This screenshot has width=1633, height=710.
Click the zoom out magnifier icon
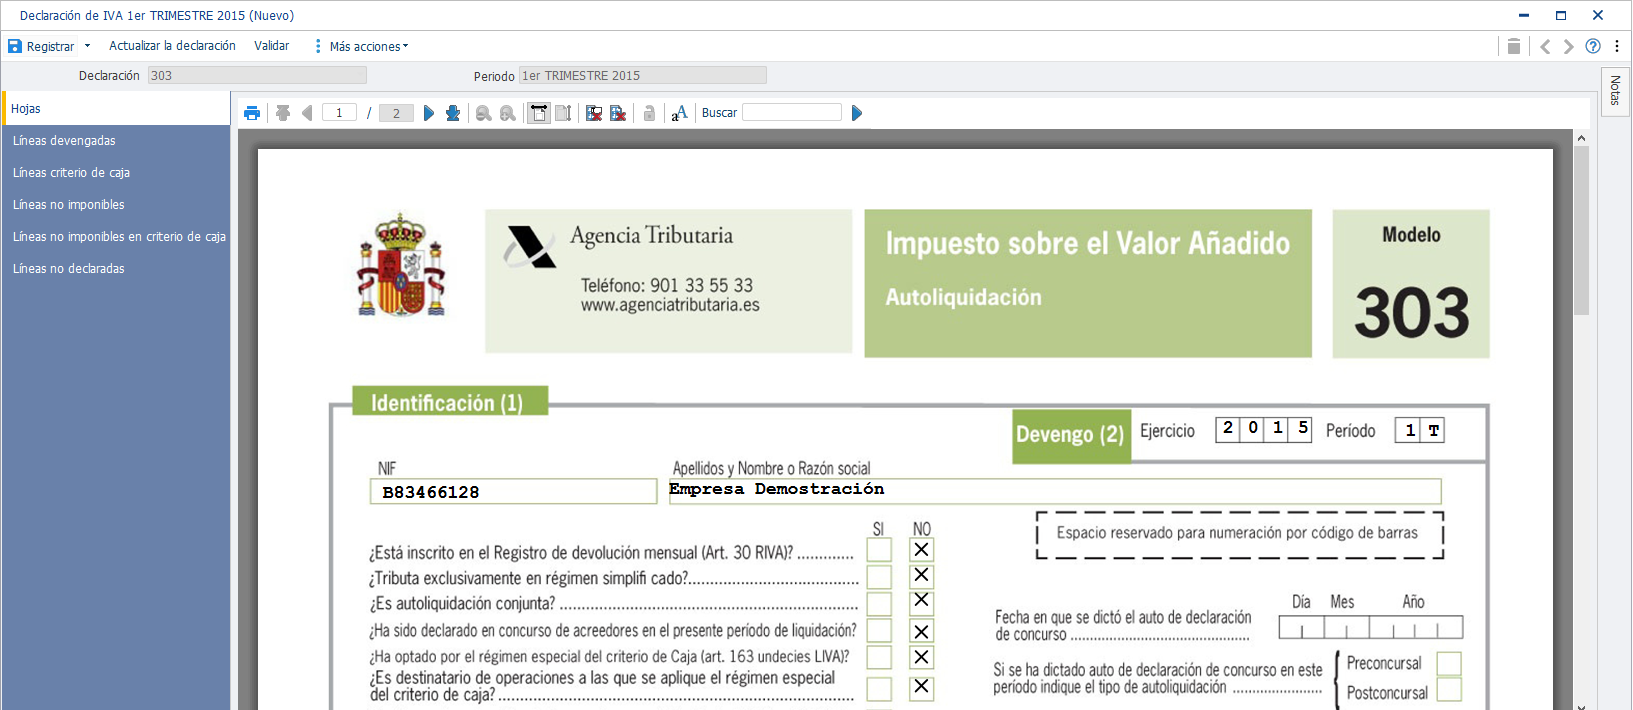483,113
